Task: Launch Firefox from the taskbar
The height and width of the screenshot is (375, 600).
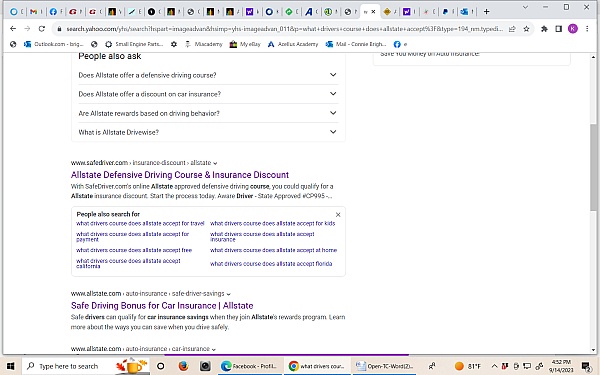Action: coord(183,366)
